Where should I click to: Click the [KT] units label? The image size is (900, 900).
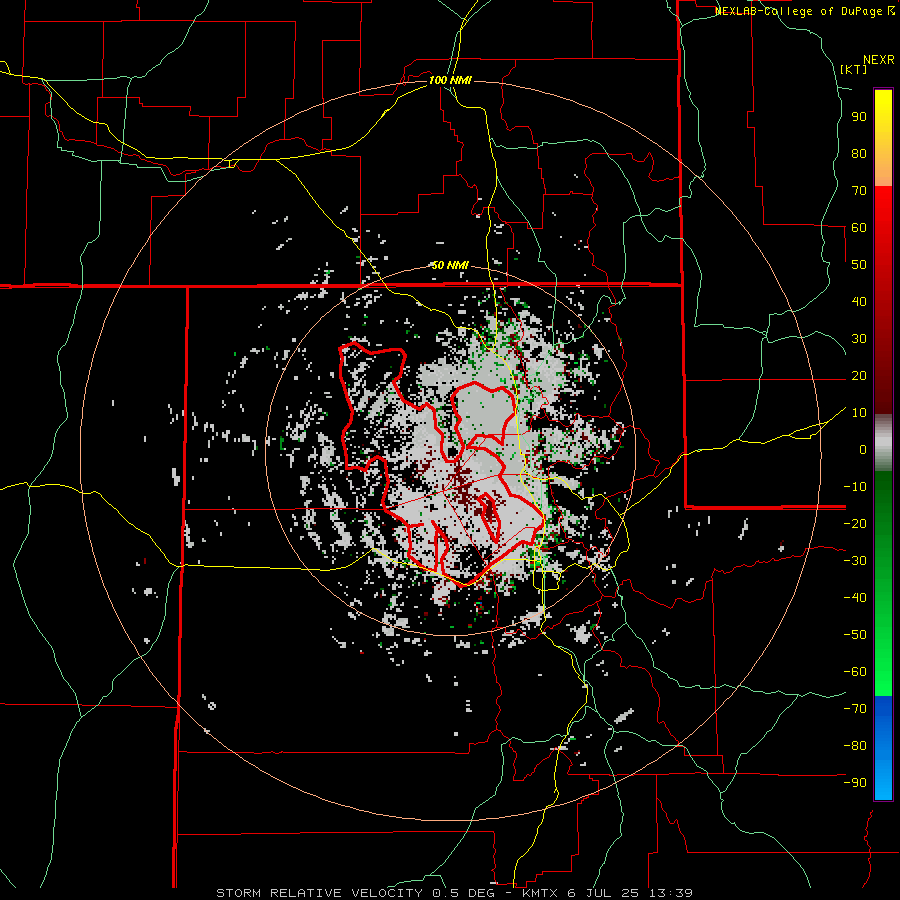[x=854, y=69]
